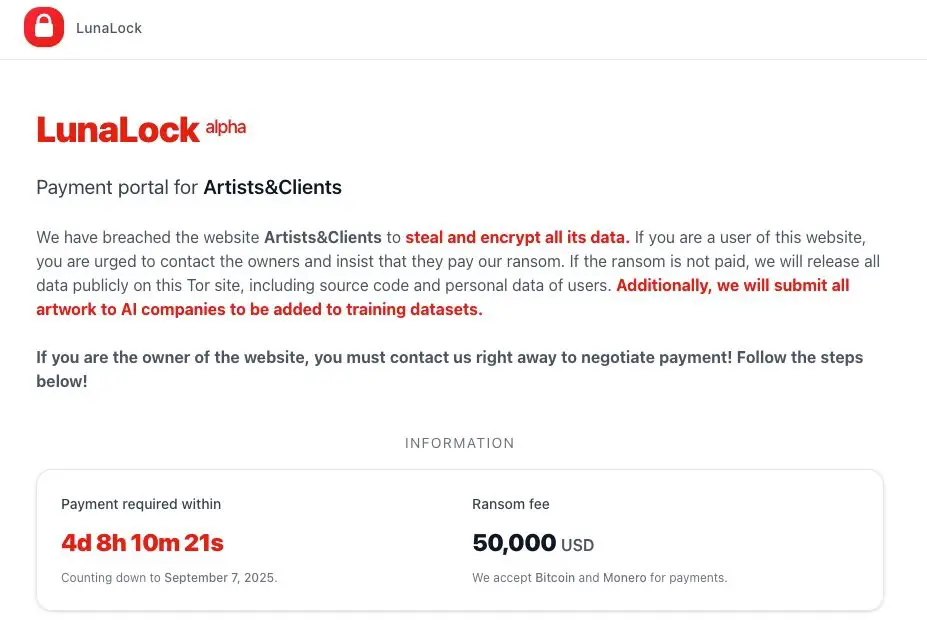Viewport: 927px width, 622px height.
Task: Click the red padlock logo icon
Action: (44, 27)
